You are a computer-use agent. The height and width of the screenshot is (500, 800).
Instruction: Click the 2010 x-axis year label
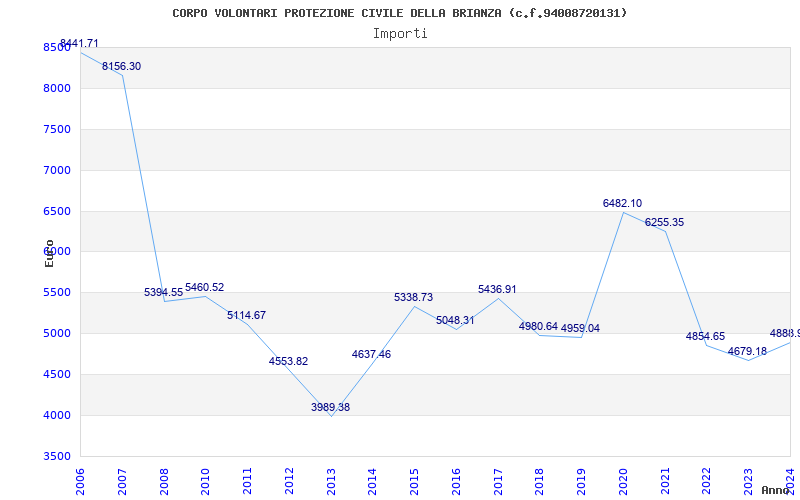[x=205, y=482]
